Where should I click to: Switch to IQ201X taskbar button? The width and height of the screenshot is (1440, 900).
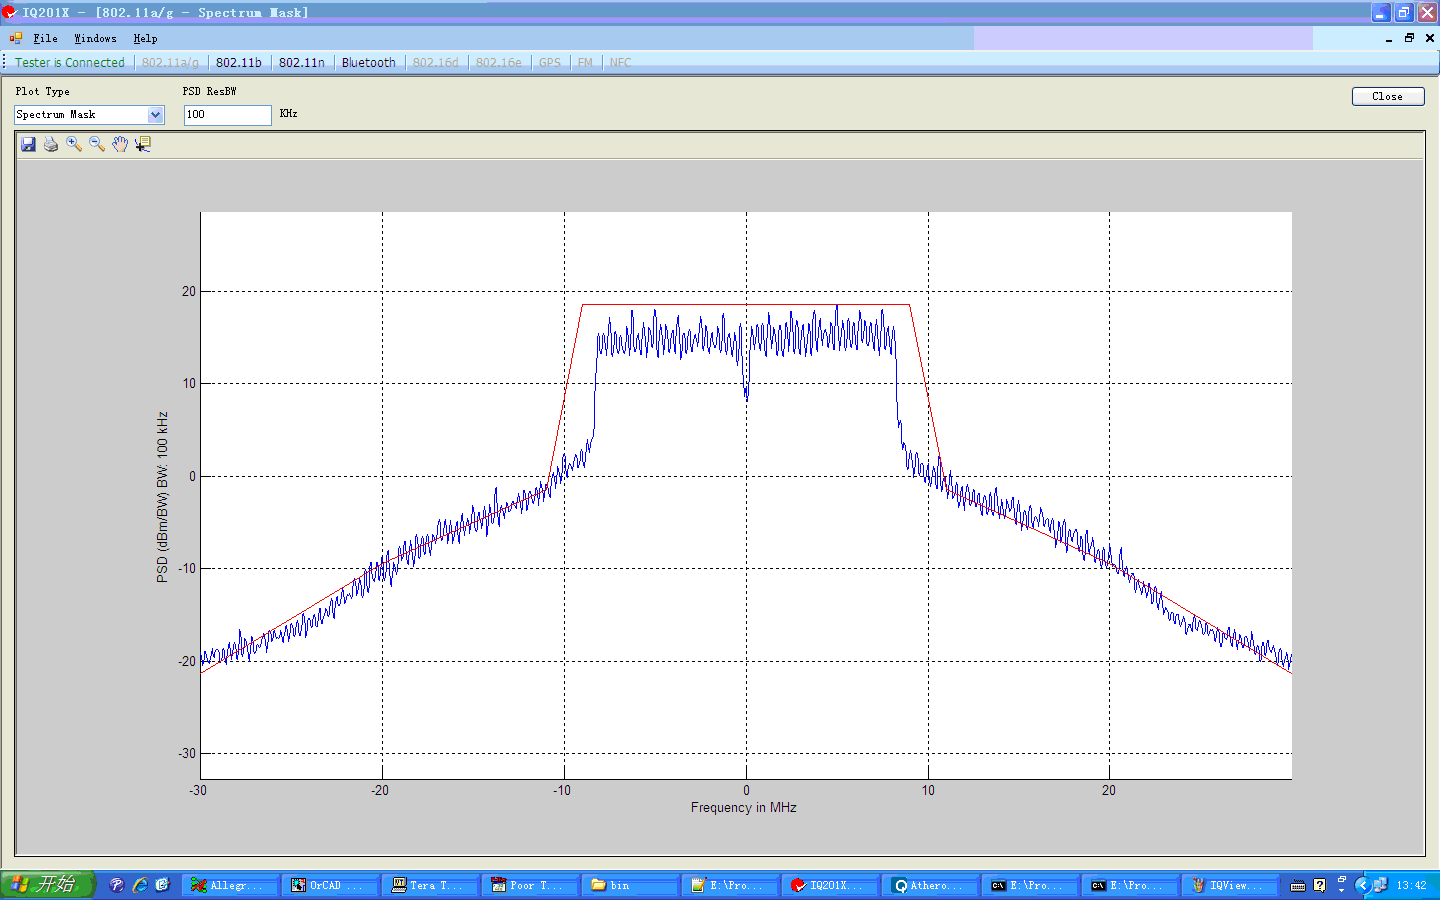pyautogui.click(x=830, y=885)
